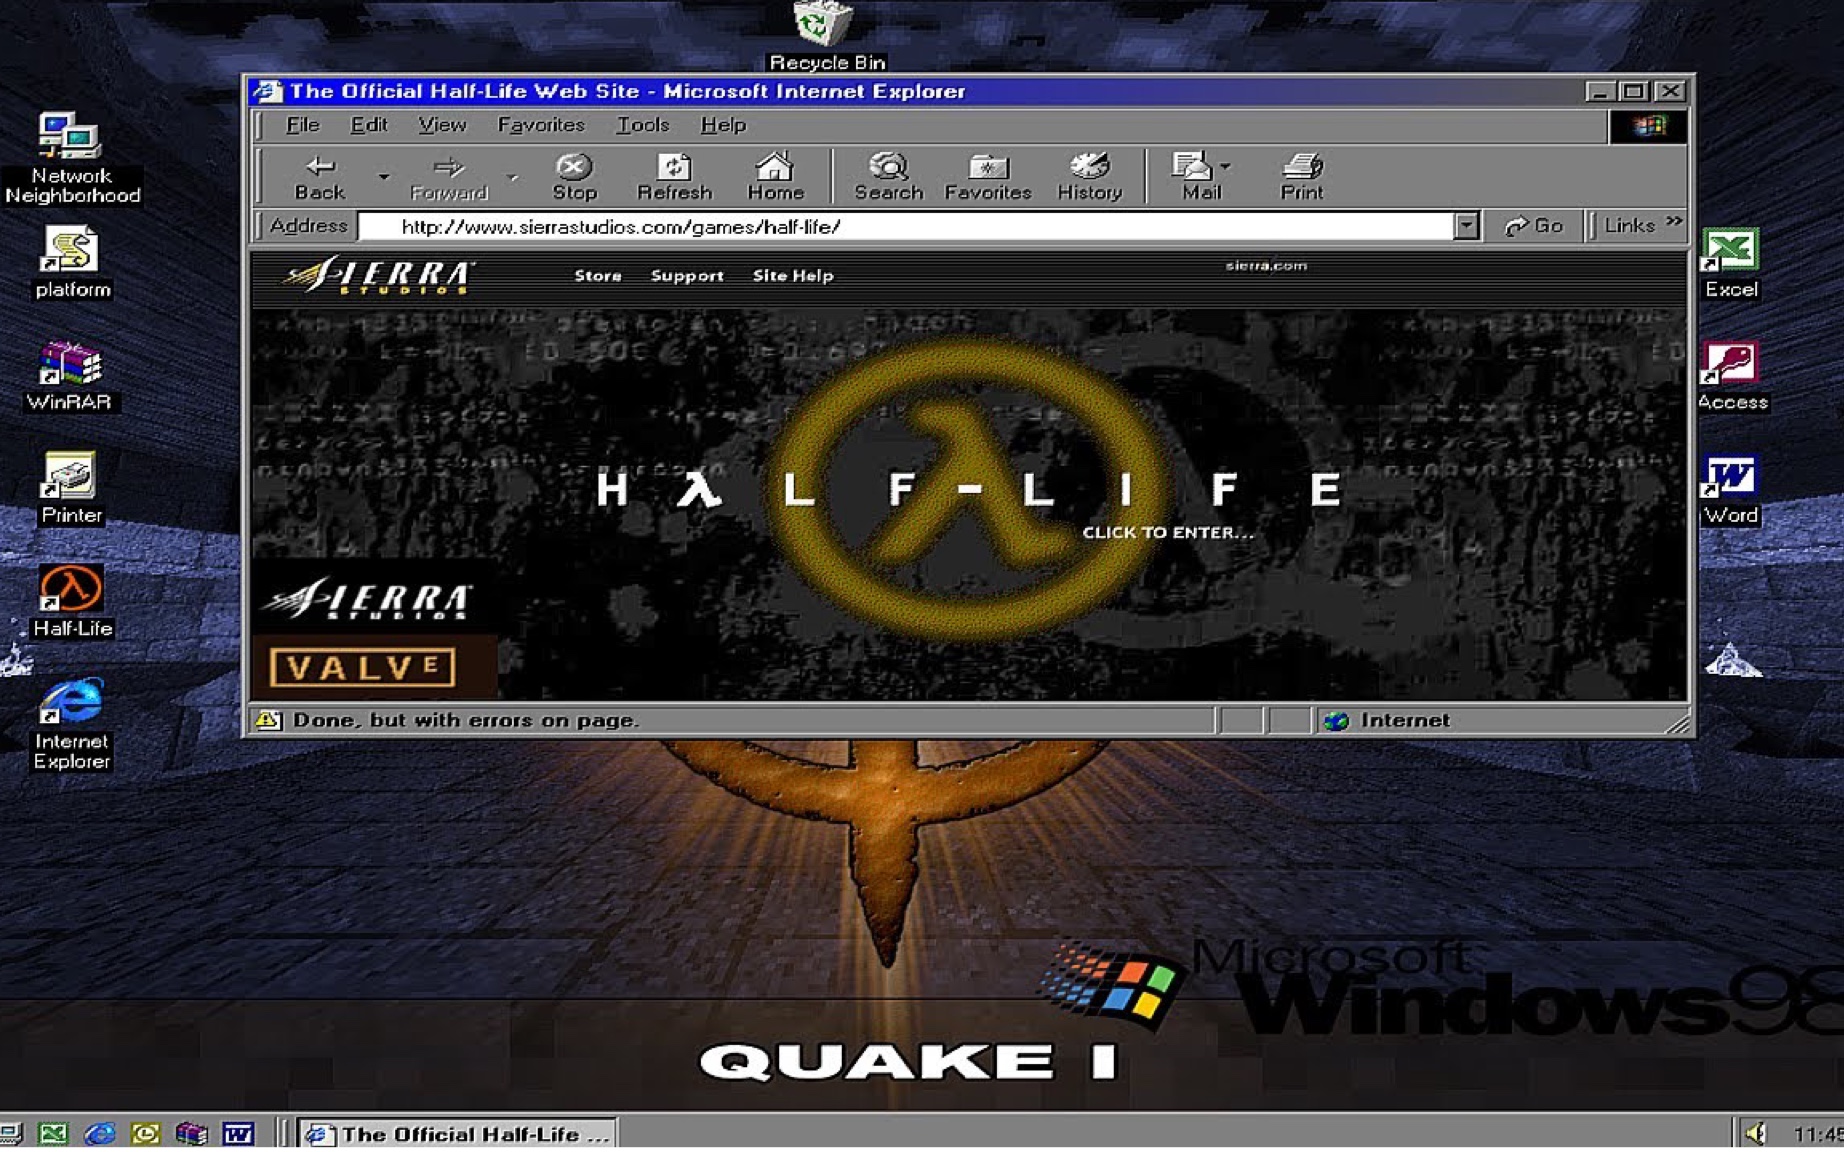
Task: Select the Half-Life desktop shortcut
Action: [71, 601]
